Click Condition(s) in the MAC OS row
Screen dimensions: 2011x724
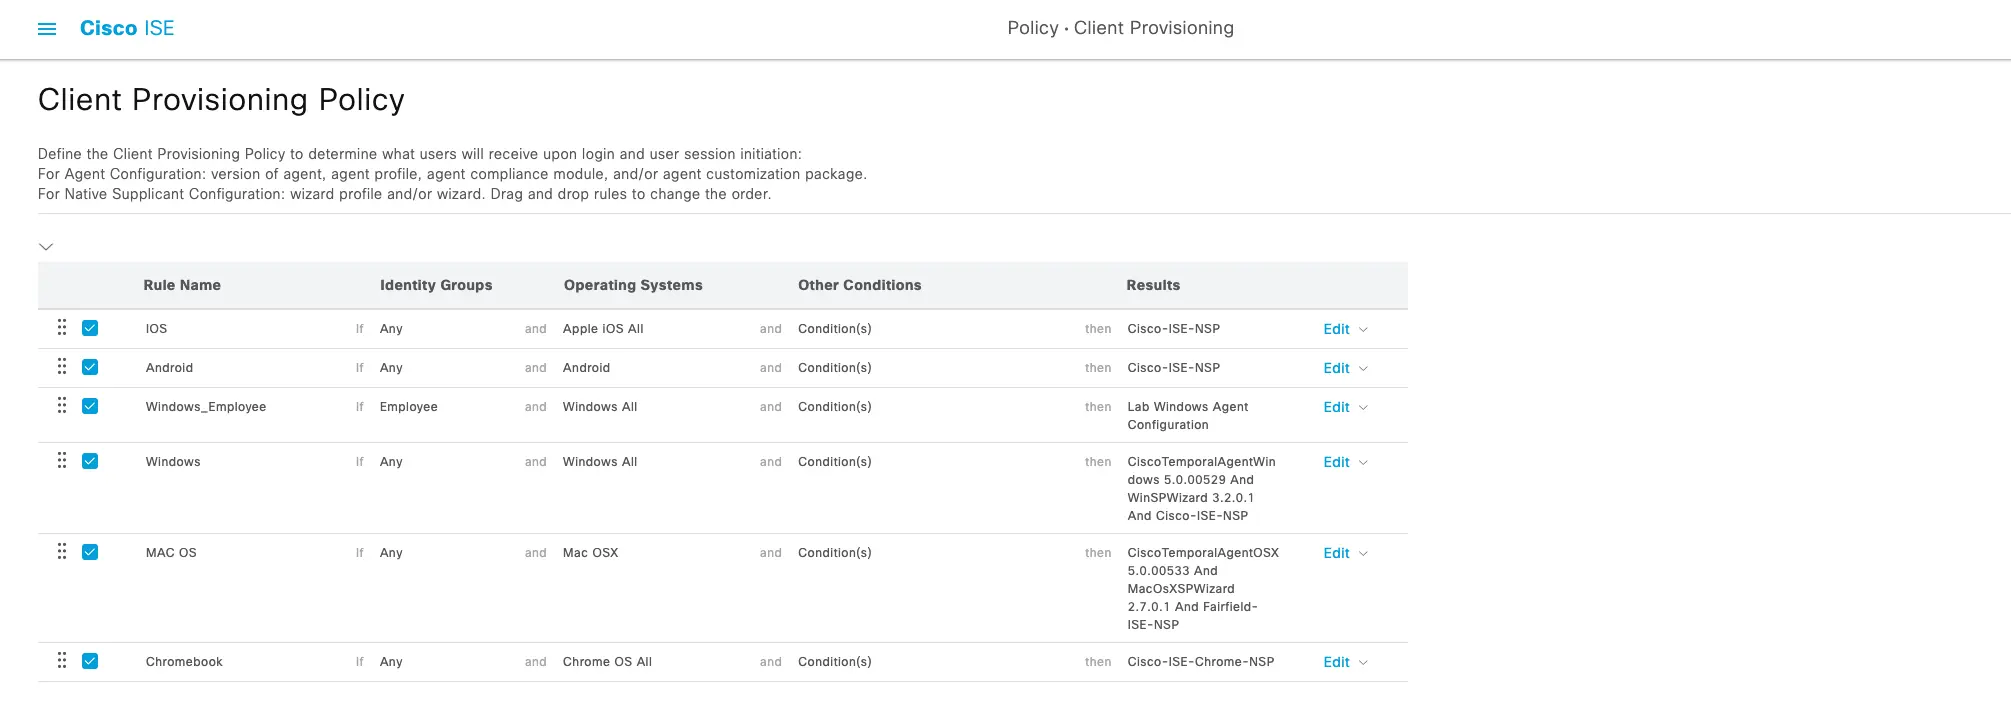835,553
